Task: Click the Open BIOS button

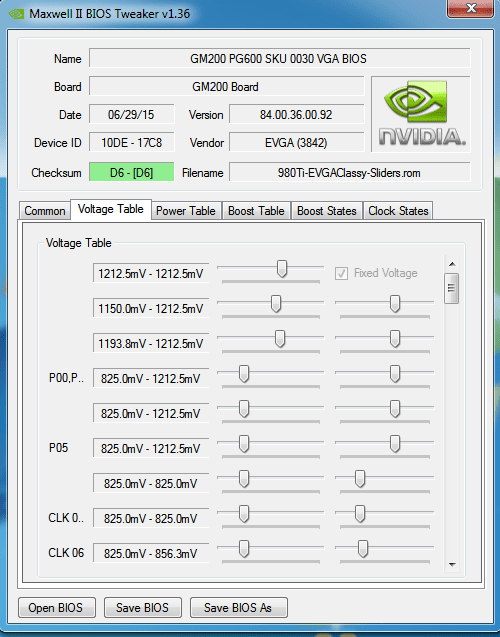Action: click(56, 608)
